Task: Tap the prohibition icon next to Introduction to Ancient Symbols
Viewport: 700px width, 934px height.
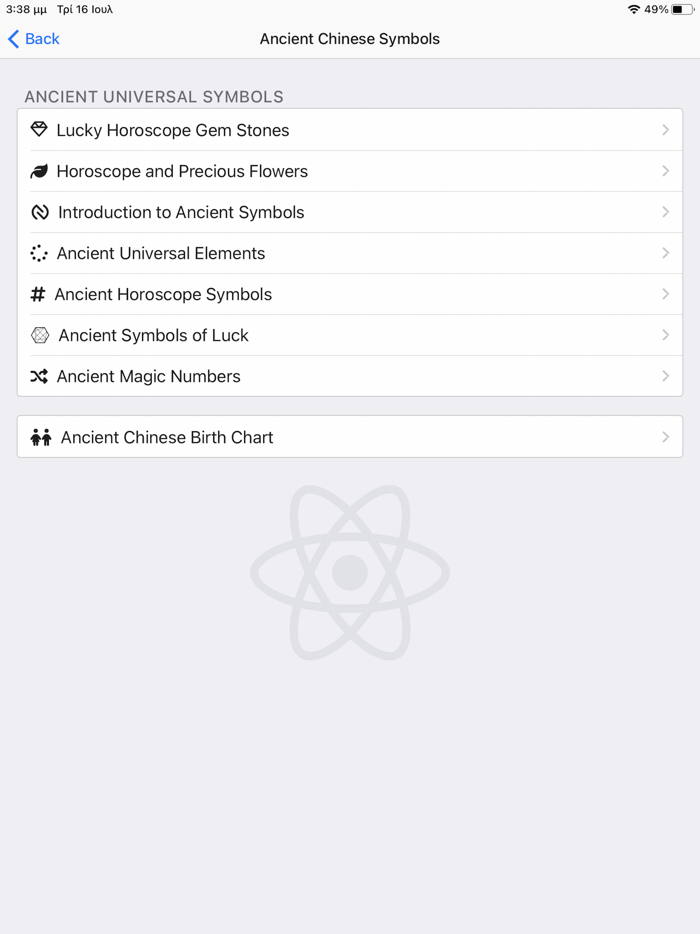Action: [x=39, y=212]
